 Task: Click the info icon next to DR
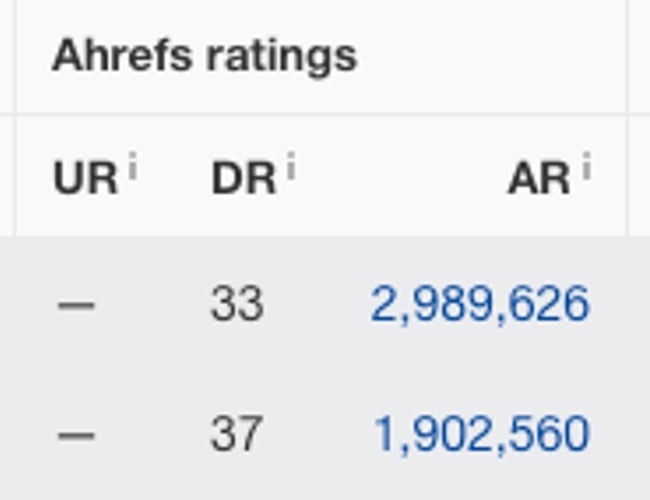pyautogui.click(x=291, y=168)
